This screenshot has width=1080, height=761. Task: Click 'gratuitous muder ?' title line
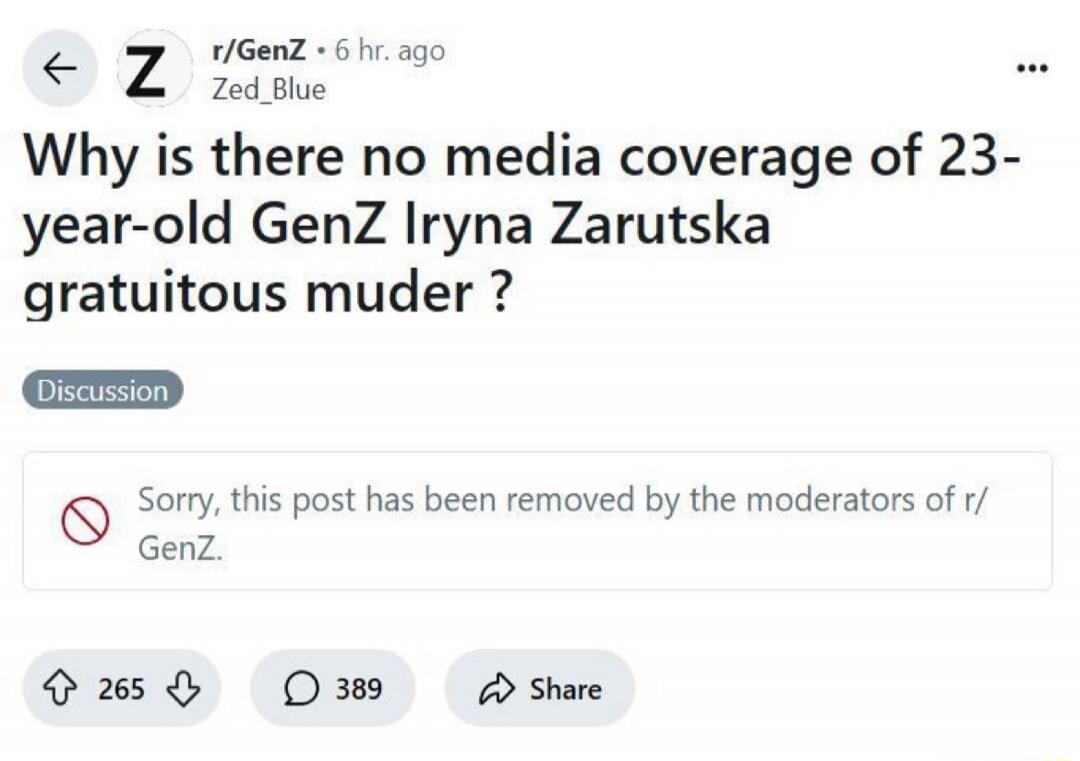(x=268, y=294)
